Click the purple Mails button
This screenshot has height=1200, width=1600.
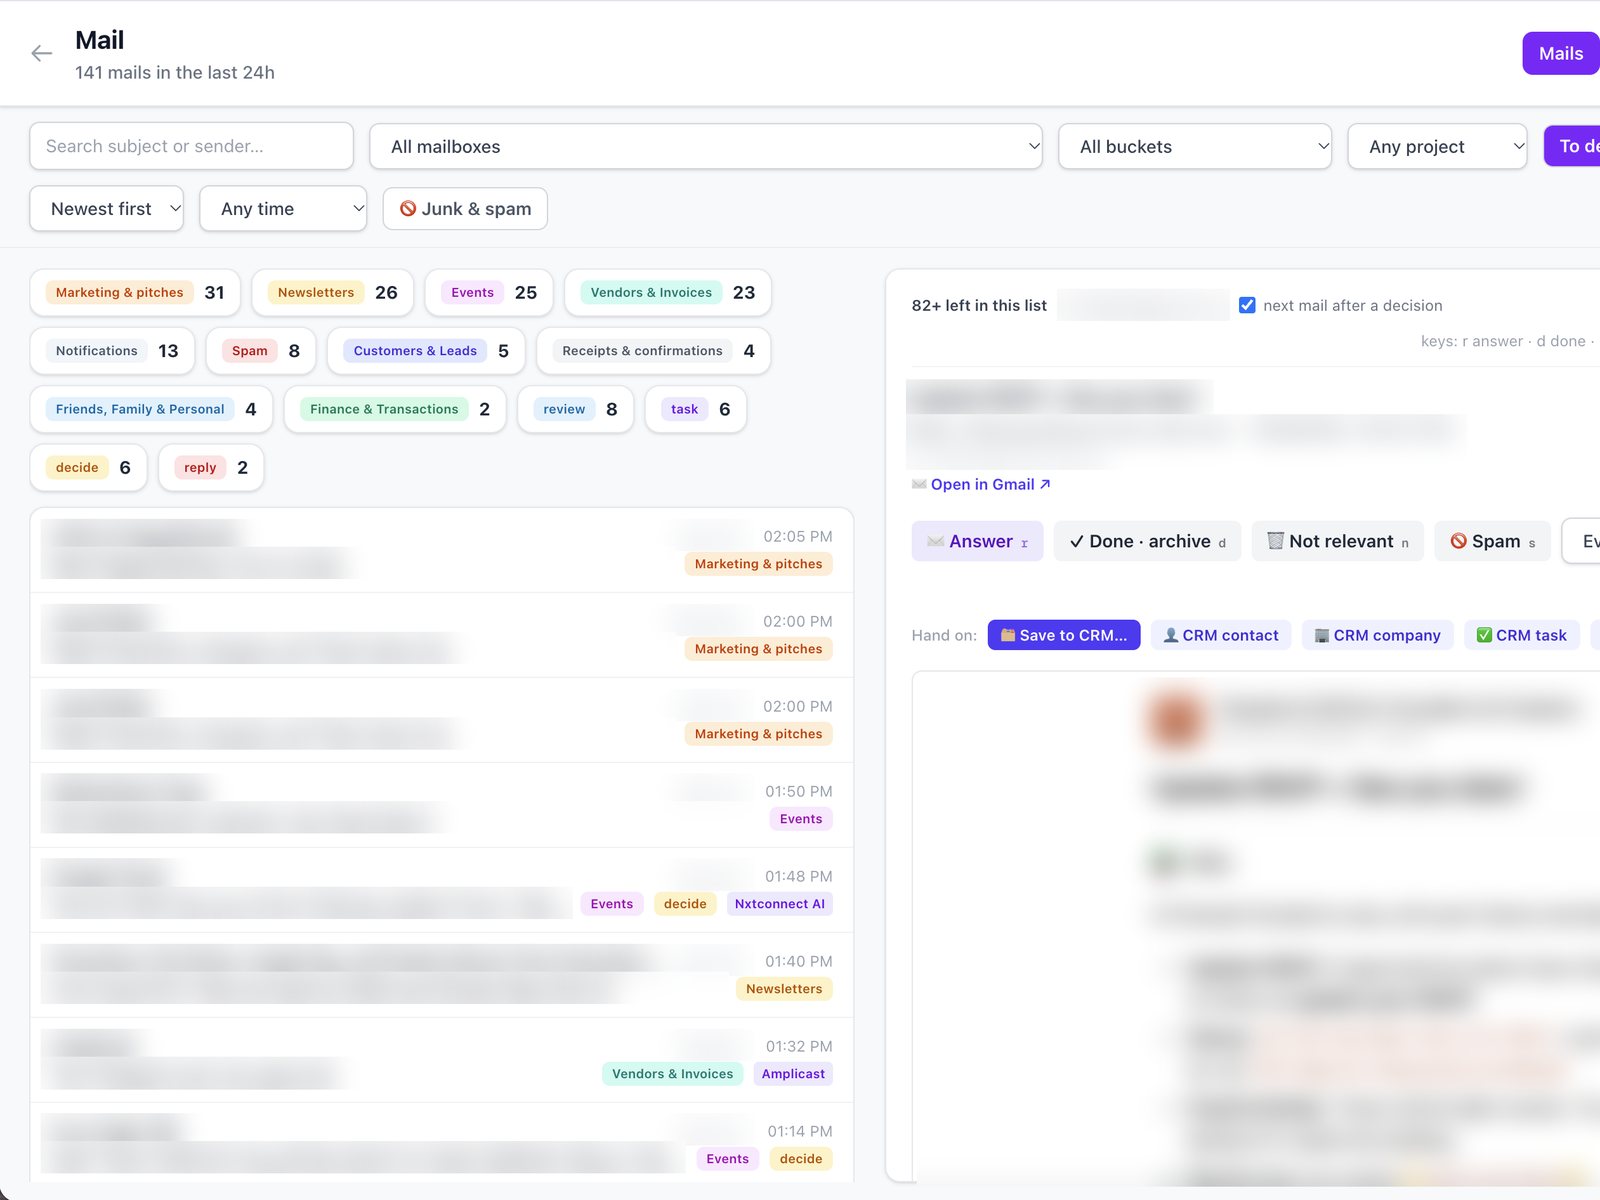(x=1561, y=54)
